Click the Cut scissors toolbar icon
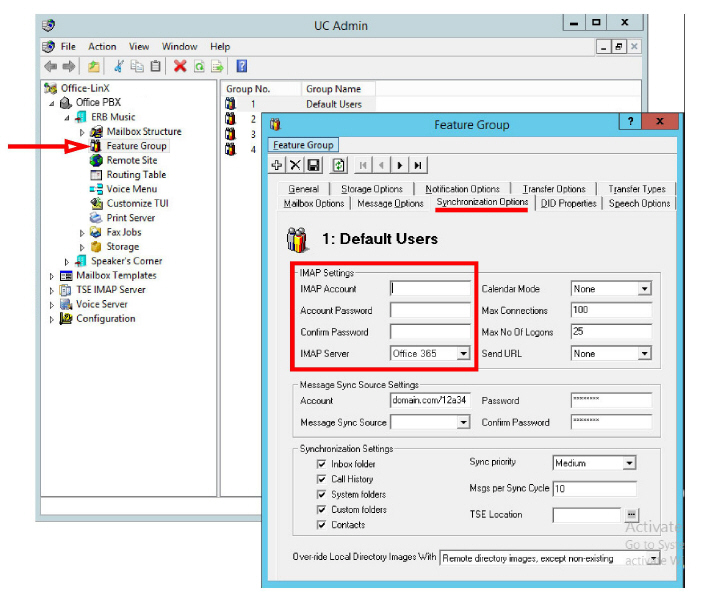720x600 pixels. pyautogui.click(x=119, y=67)
